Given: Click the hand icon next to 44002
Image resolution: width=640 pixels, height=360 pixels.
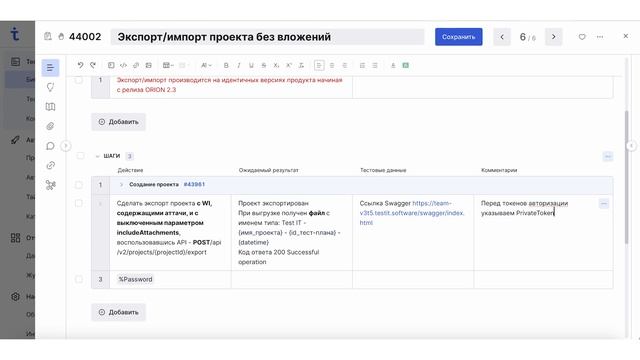Looking at the screenshot, I should [61, 37].
